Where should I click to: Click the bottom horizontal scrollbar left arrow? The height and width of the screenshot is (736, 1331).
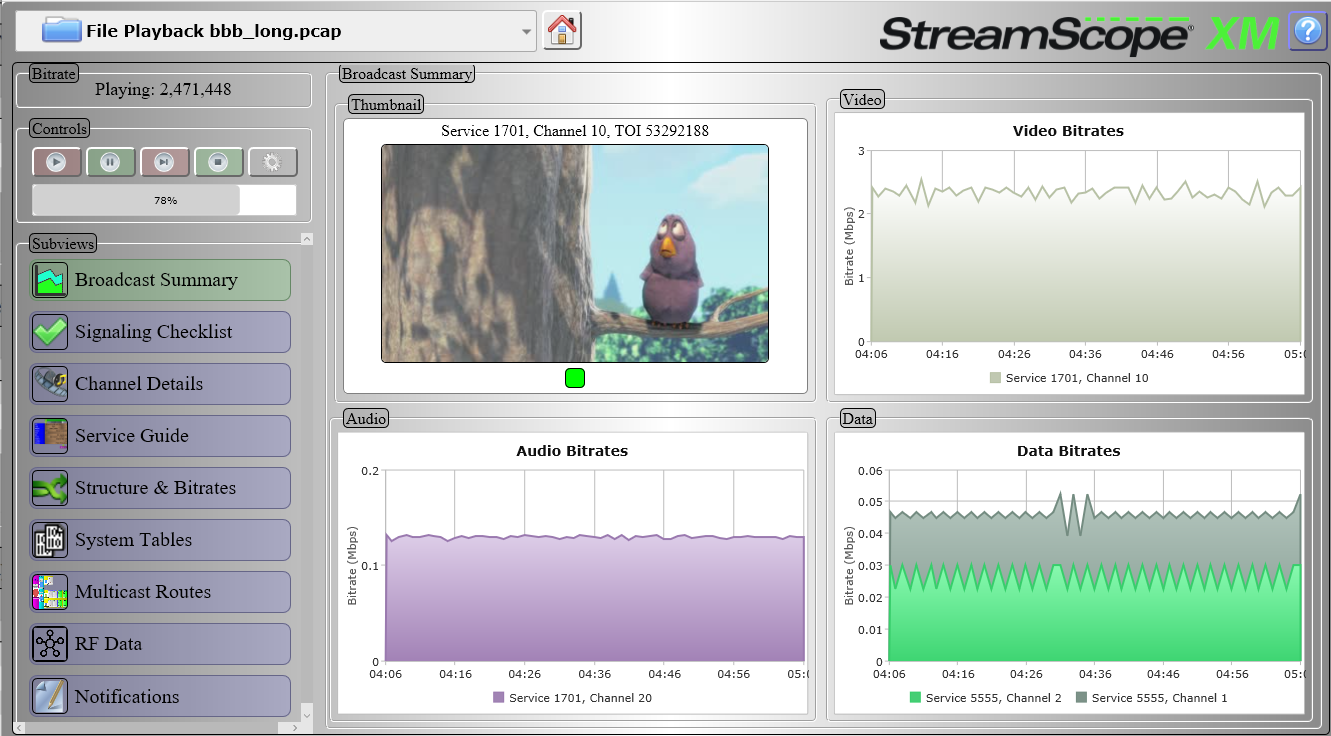[19, 727]
